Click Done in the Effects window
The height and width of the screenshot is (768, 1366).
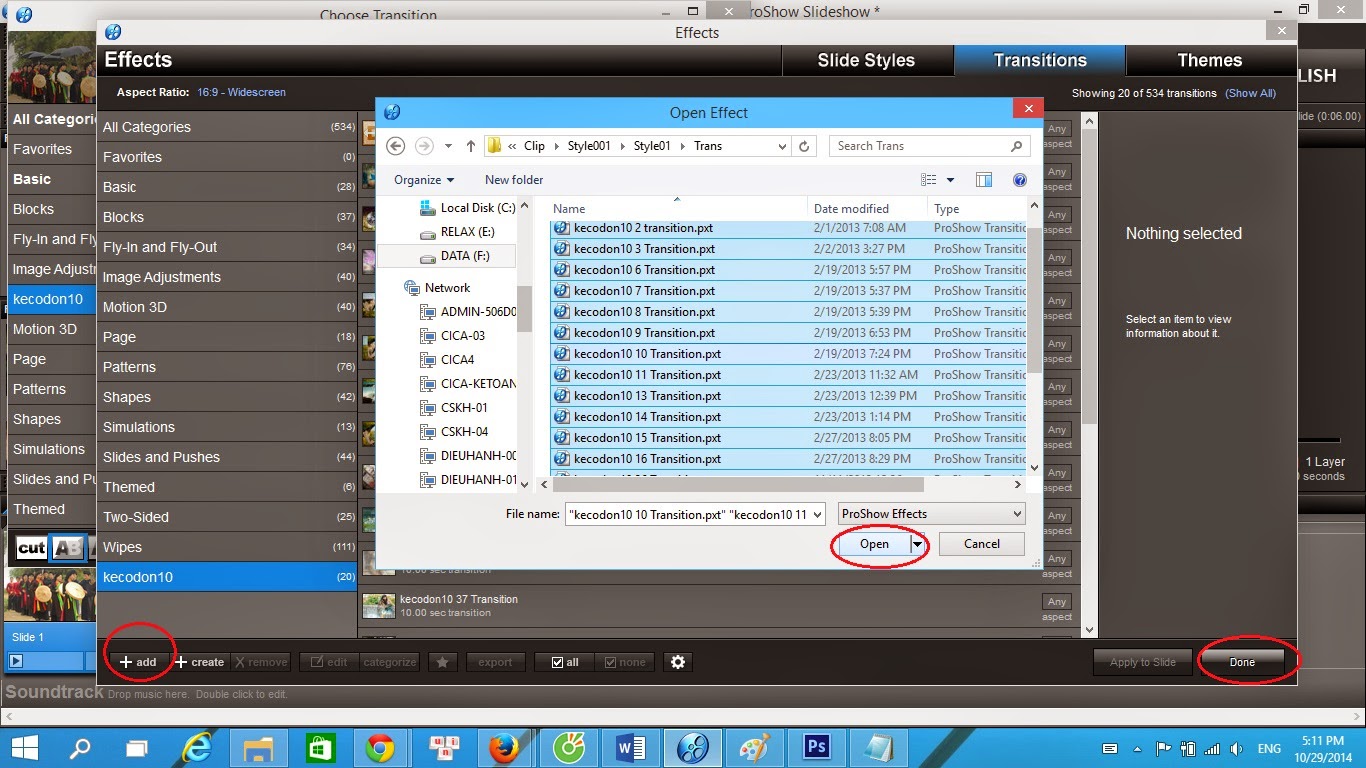point(1242,662)
